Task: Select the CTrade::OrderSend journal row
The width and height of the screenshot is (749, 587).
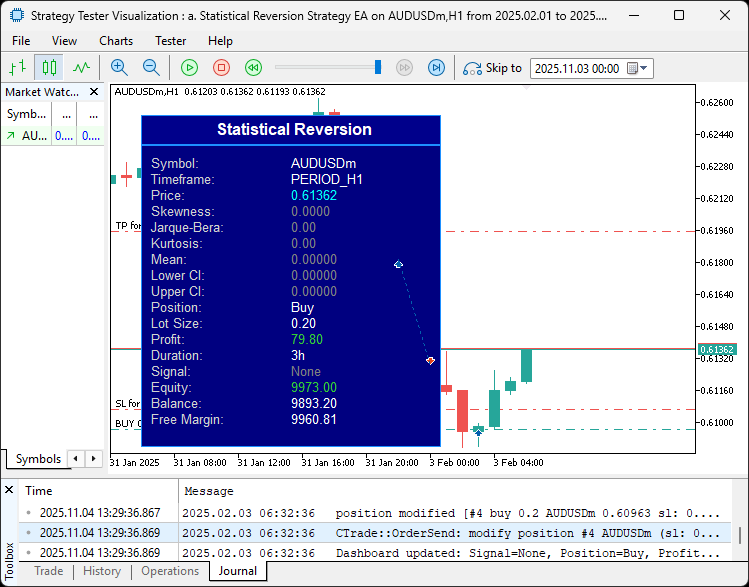Action: (x=375, y=533)
